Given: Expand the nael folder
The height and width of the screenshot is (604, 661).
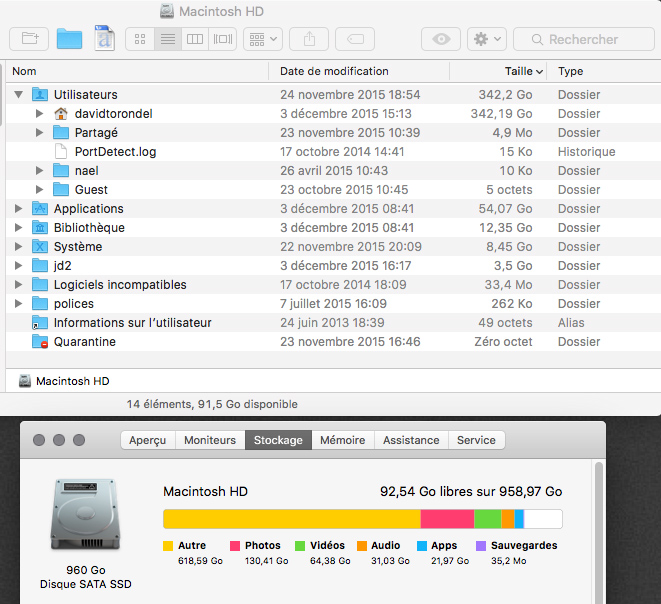Looking at the screenshot, I should tap(39, 170).
